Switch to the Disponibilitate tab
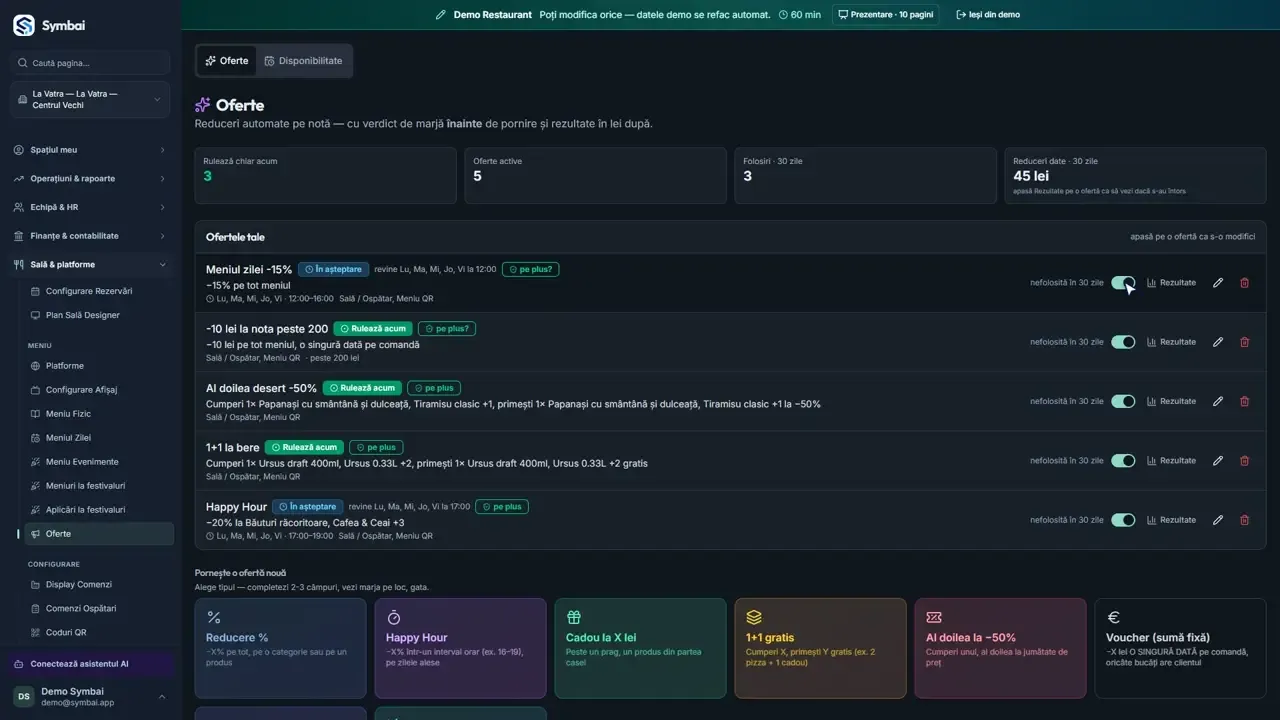 coord(303,61)
